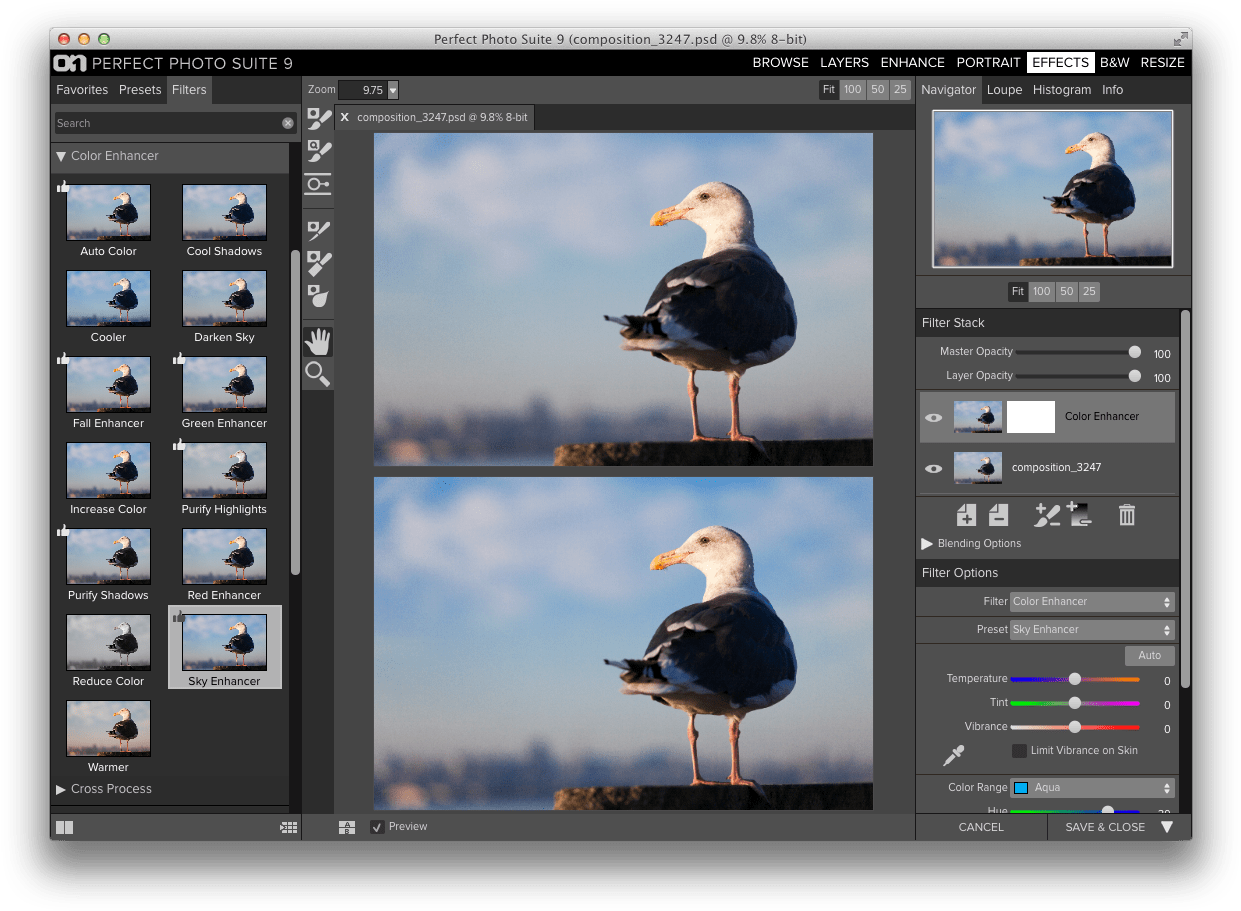Image resolution: width=1241 pixels, height=911 pixels.
Task: Add a new filter to the stack
Action: tap(966, 514)
